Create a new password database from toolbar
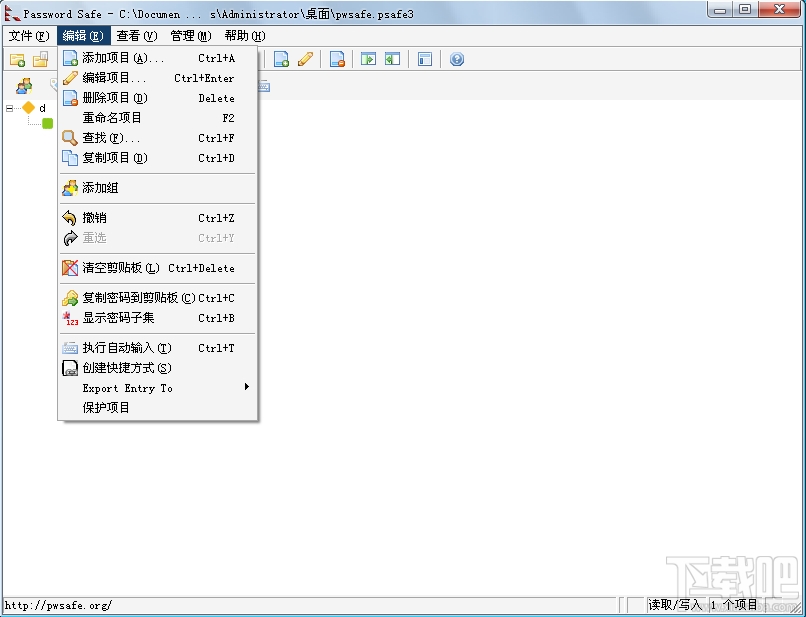 (x=18, y=59)
